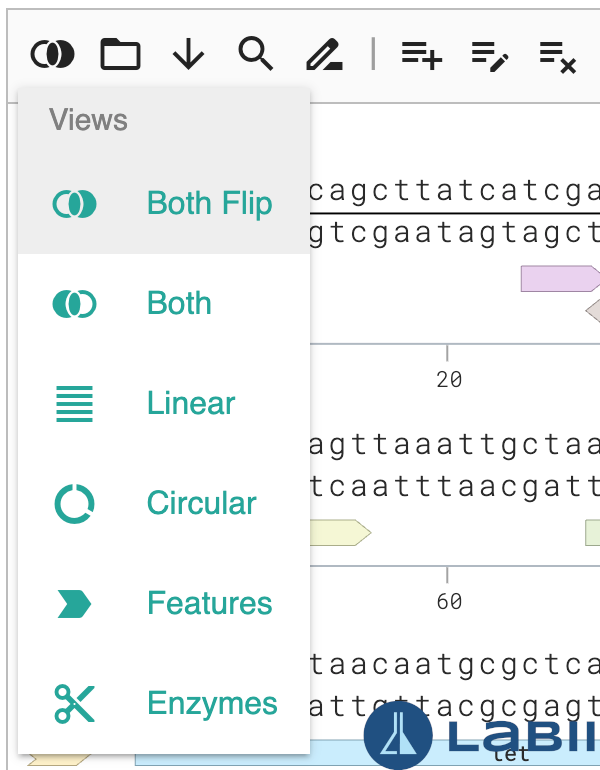
Task: Click the edit annotation list icon
Action: [490, 54]
